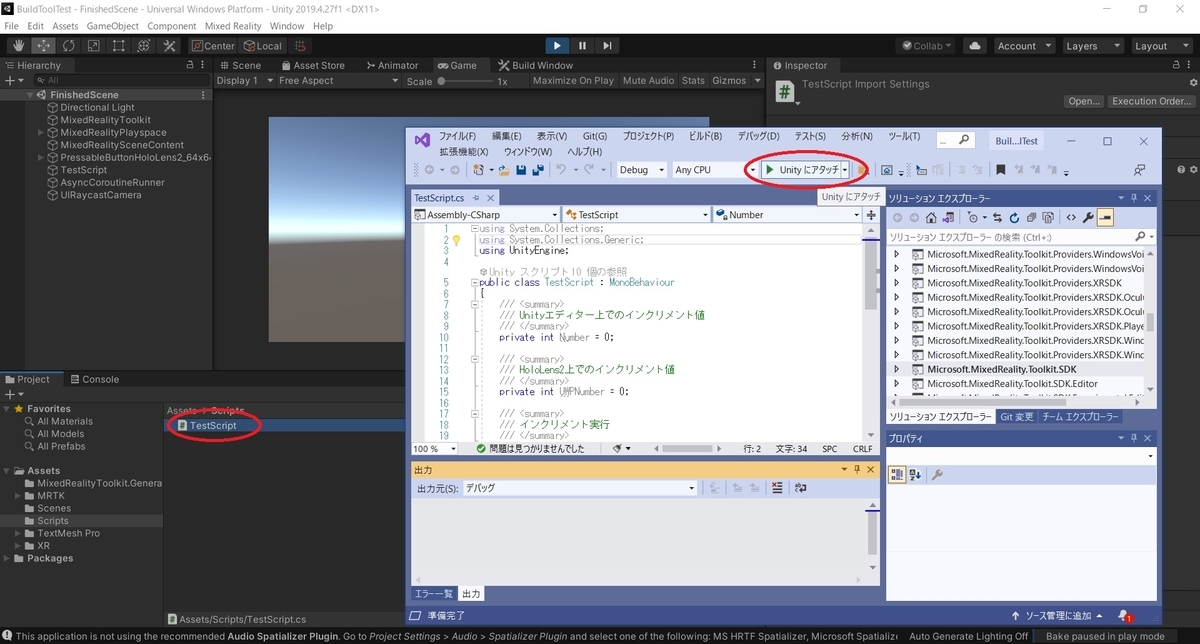Click Open File icon in Visual Studio

(504, 170)
